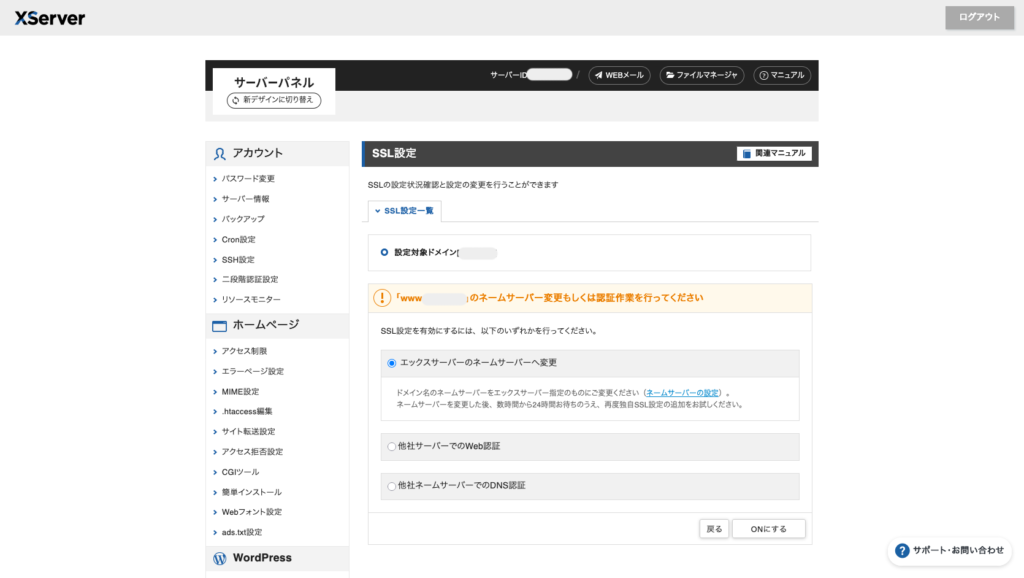Open パスワード変更 in the sidebar
The height and width of the screenshot is (578, 1024).
click(x=248, y=179)
